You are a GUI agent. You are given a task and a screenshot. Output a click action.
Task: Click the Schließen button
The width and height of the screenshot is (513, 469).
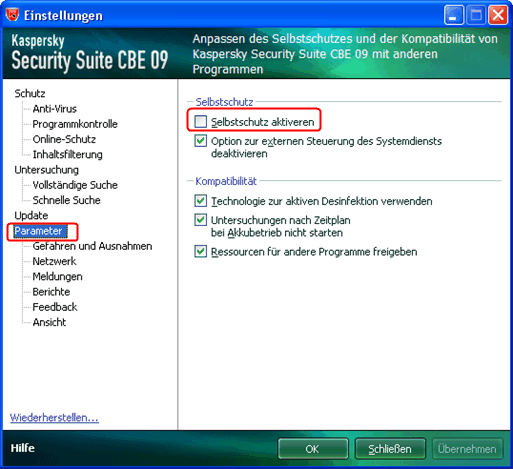pos(390,449)
